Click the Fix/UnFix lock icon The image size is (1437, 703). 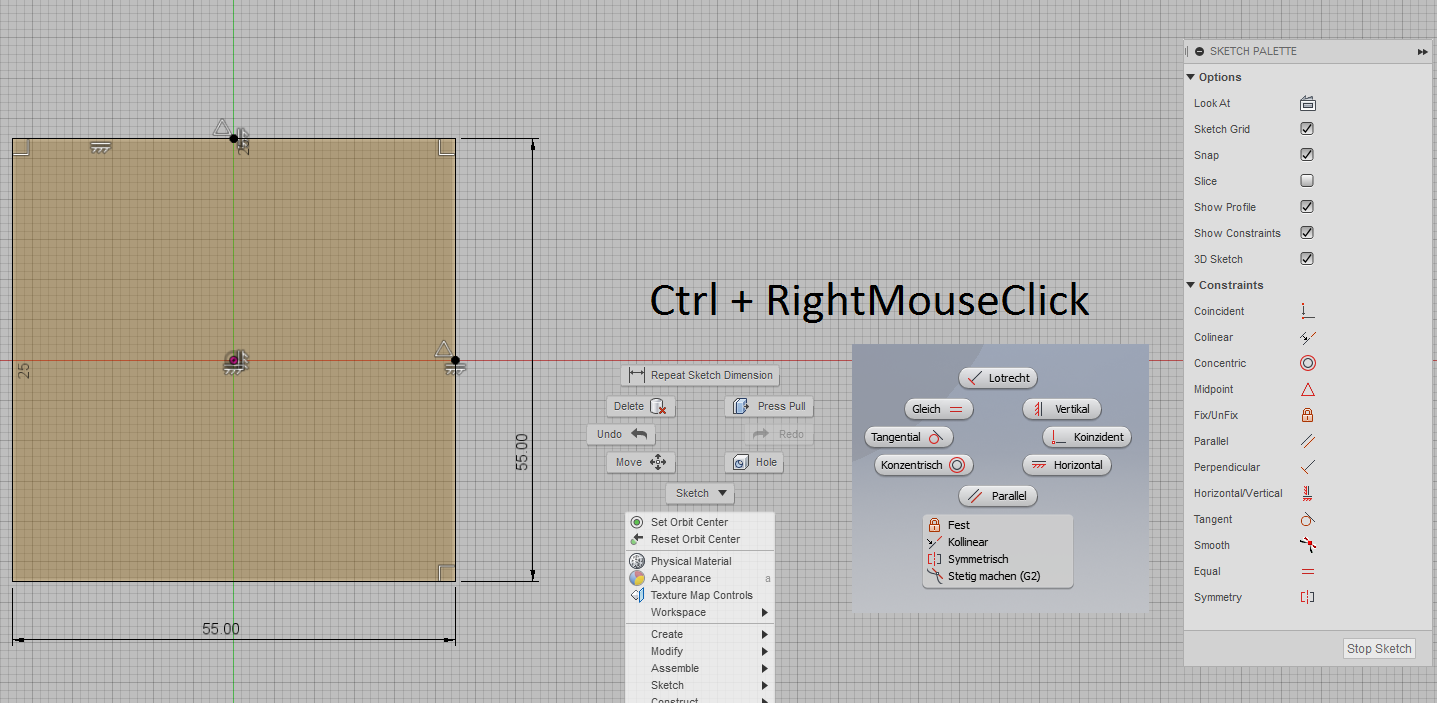point(1307,415)
